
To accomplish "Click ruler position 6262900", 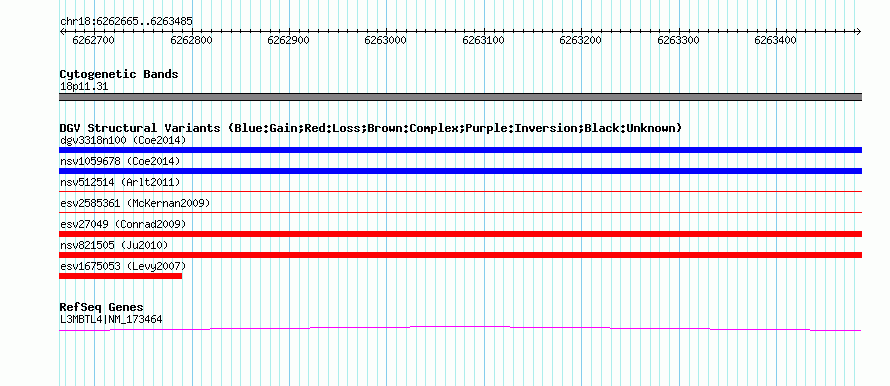I will pyautogui.click(x=288, y=40).
